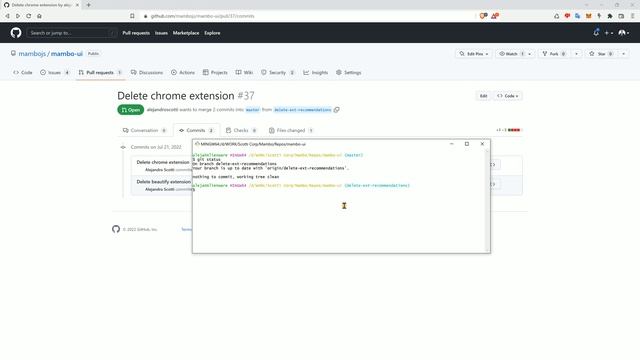
Task: Click the github.com URL in address bar
Action: [202, 16]
